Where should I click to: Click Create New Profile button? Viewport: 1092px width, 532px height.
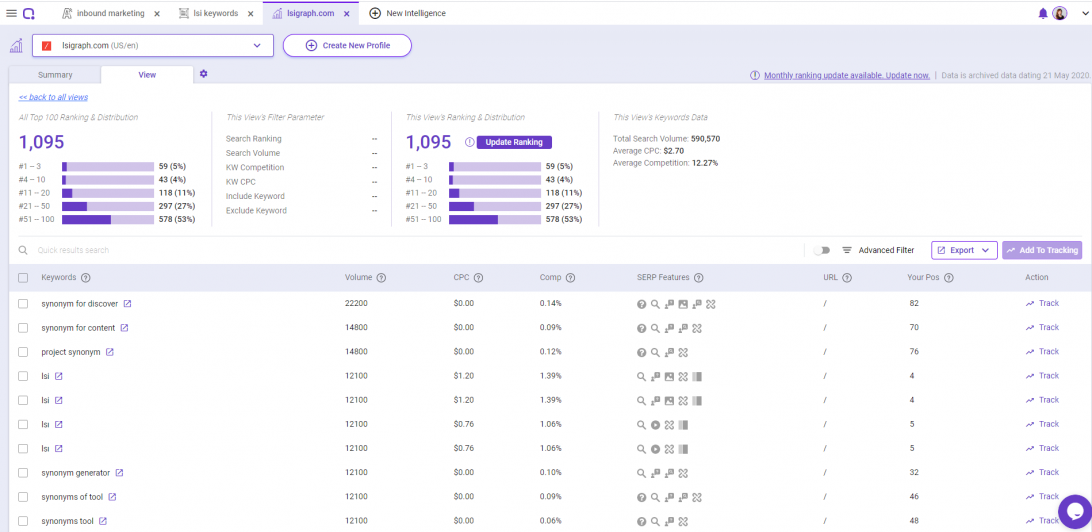tap(348, 46)
